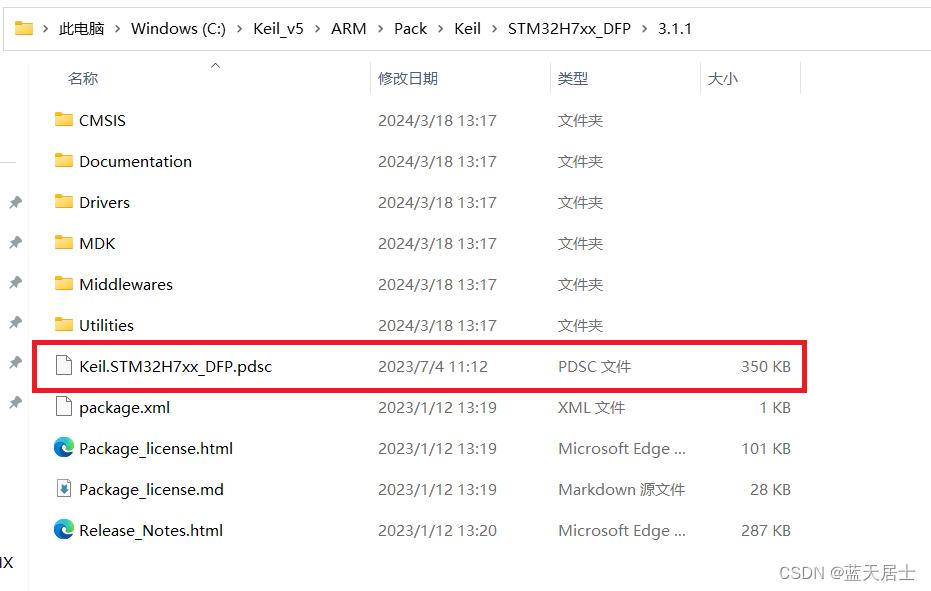Image resolution: width=931 pixels, height=591 pixels.
Task: Navigate to STM32H7xx_DFP breadcrumb
Action: tap(569, 29)
